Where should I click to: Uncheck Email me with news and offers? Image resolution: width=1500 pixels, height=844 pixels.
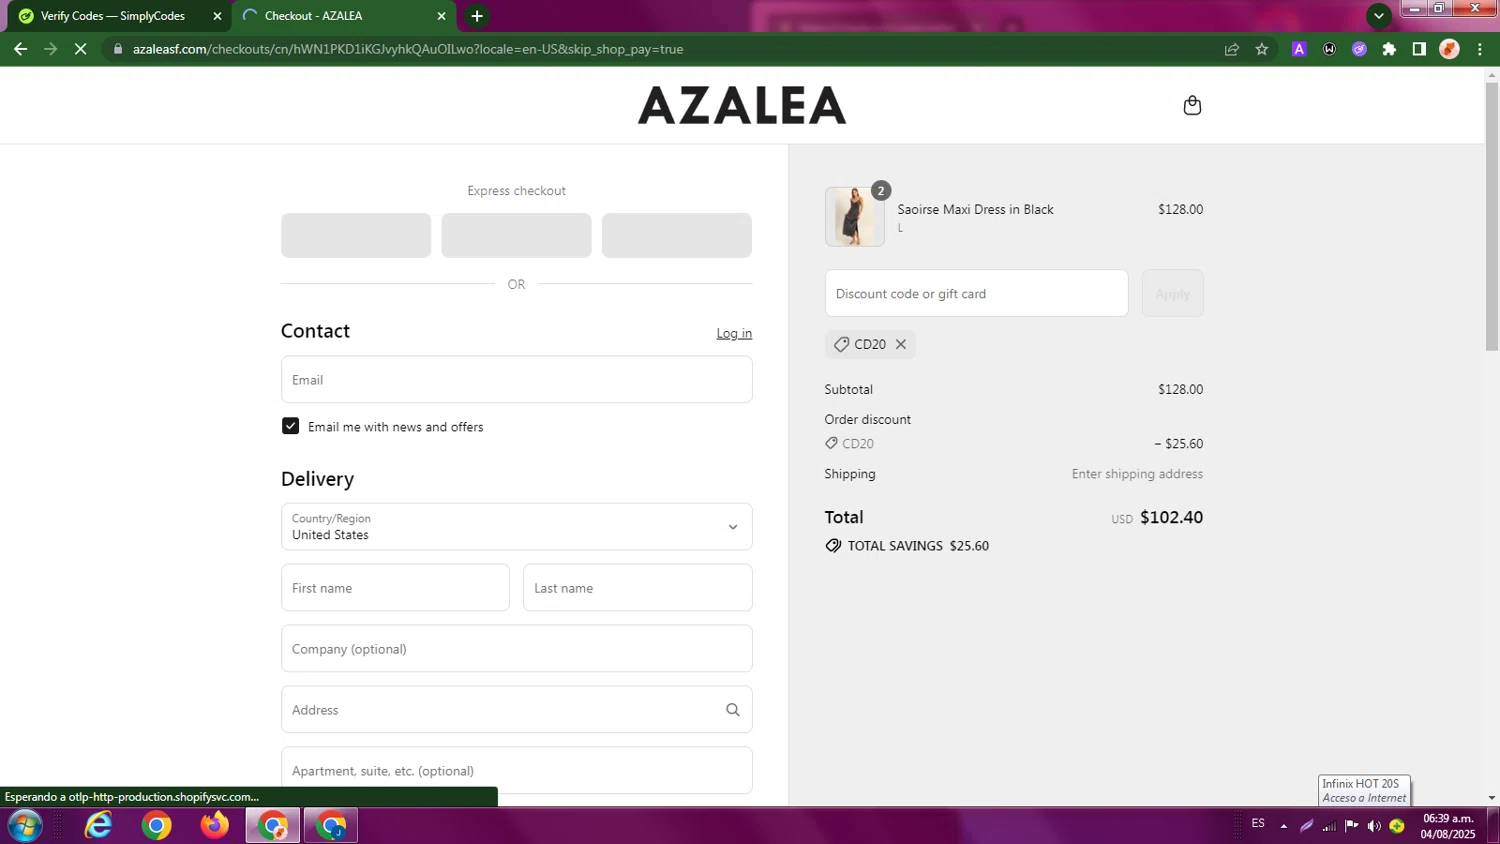290,426
